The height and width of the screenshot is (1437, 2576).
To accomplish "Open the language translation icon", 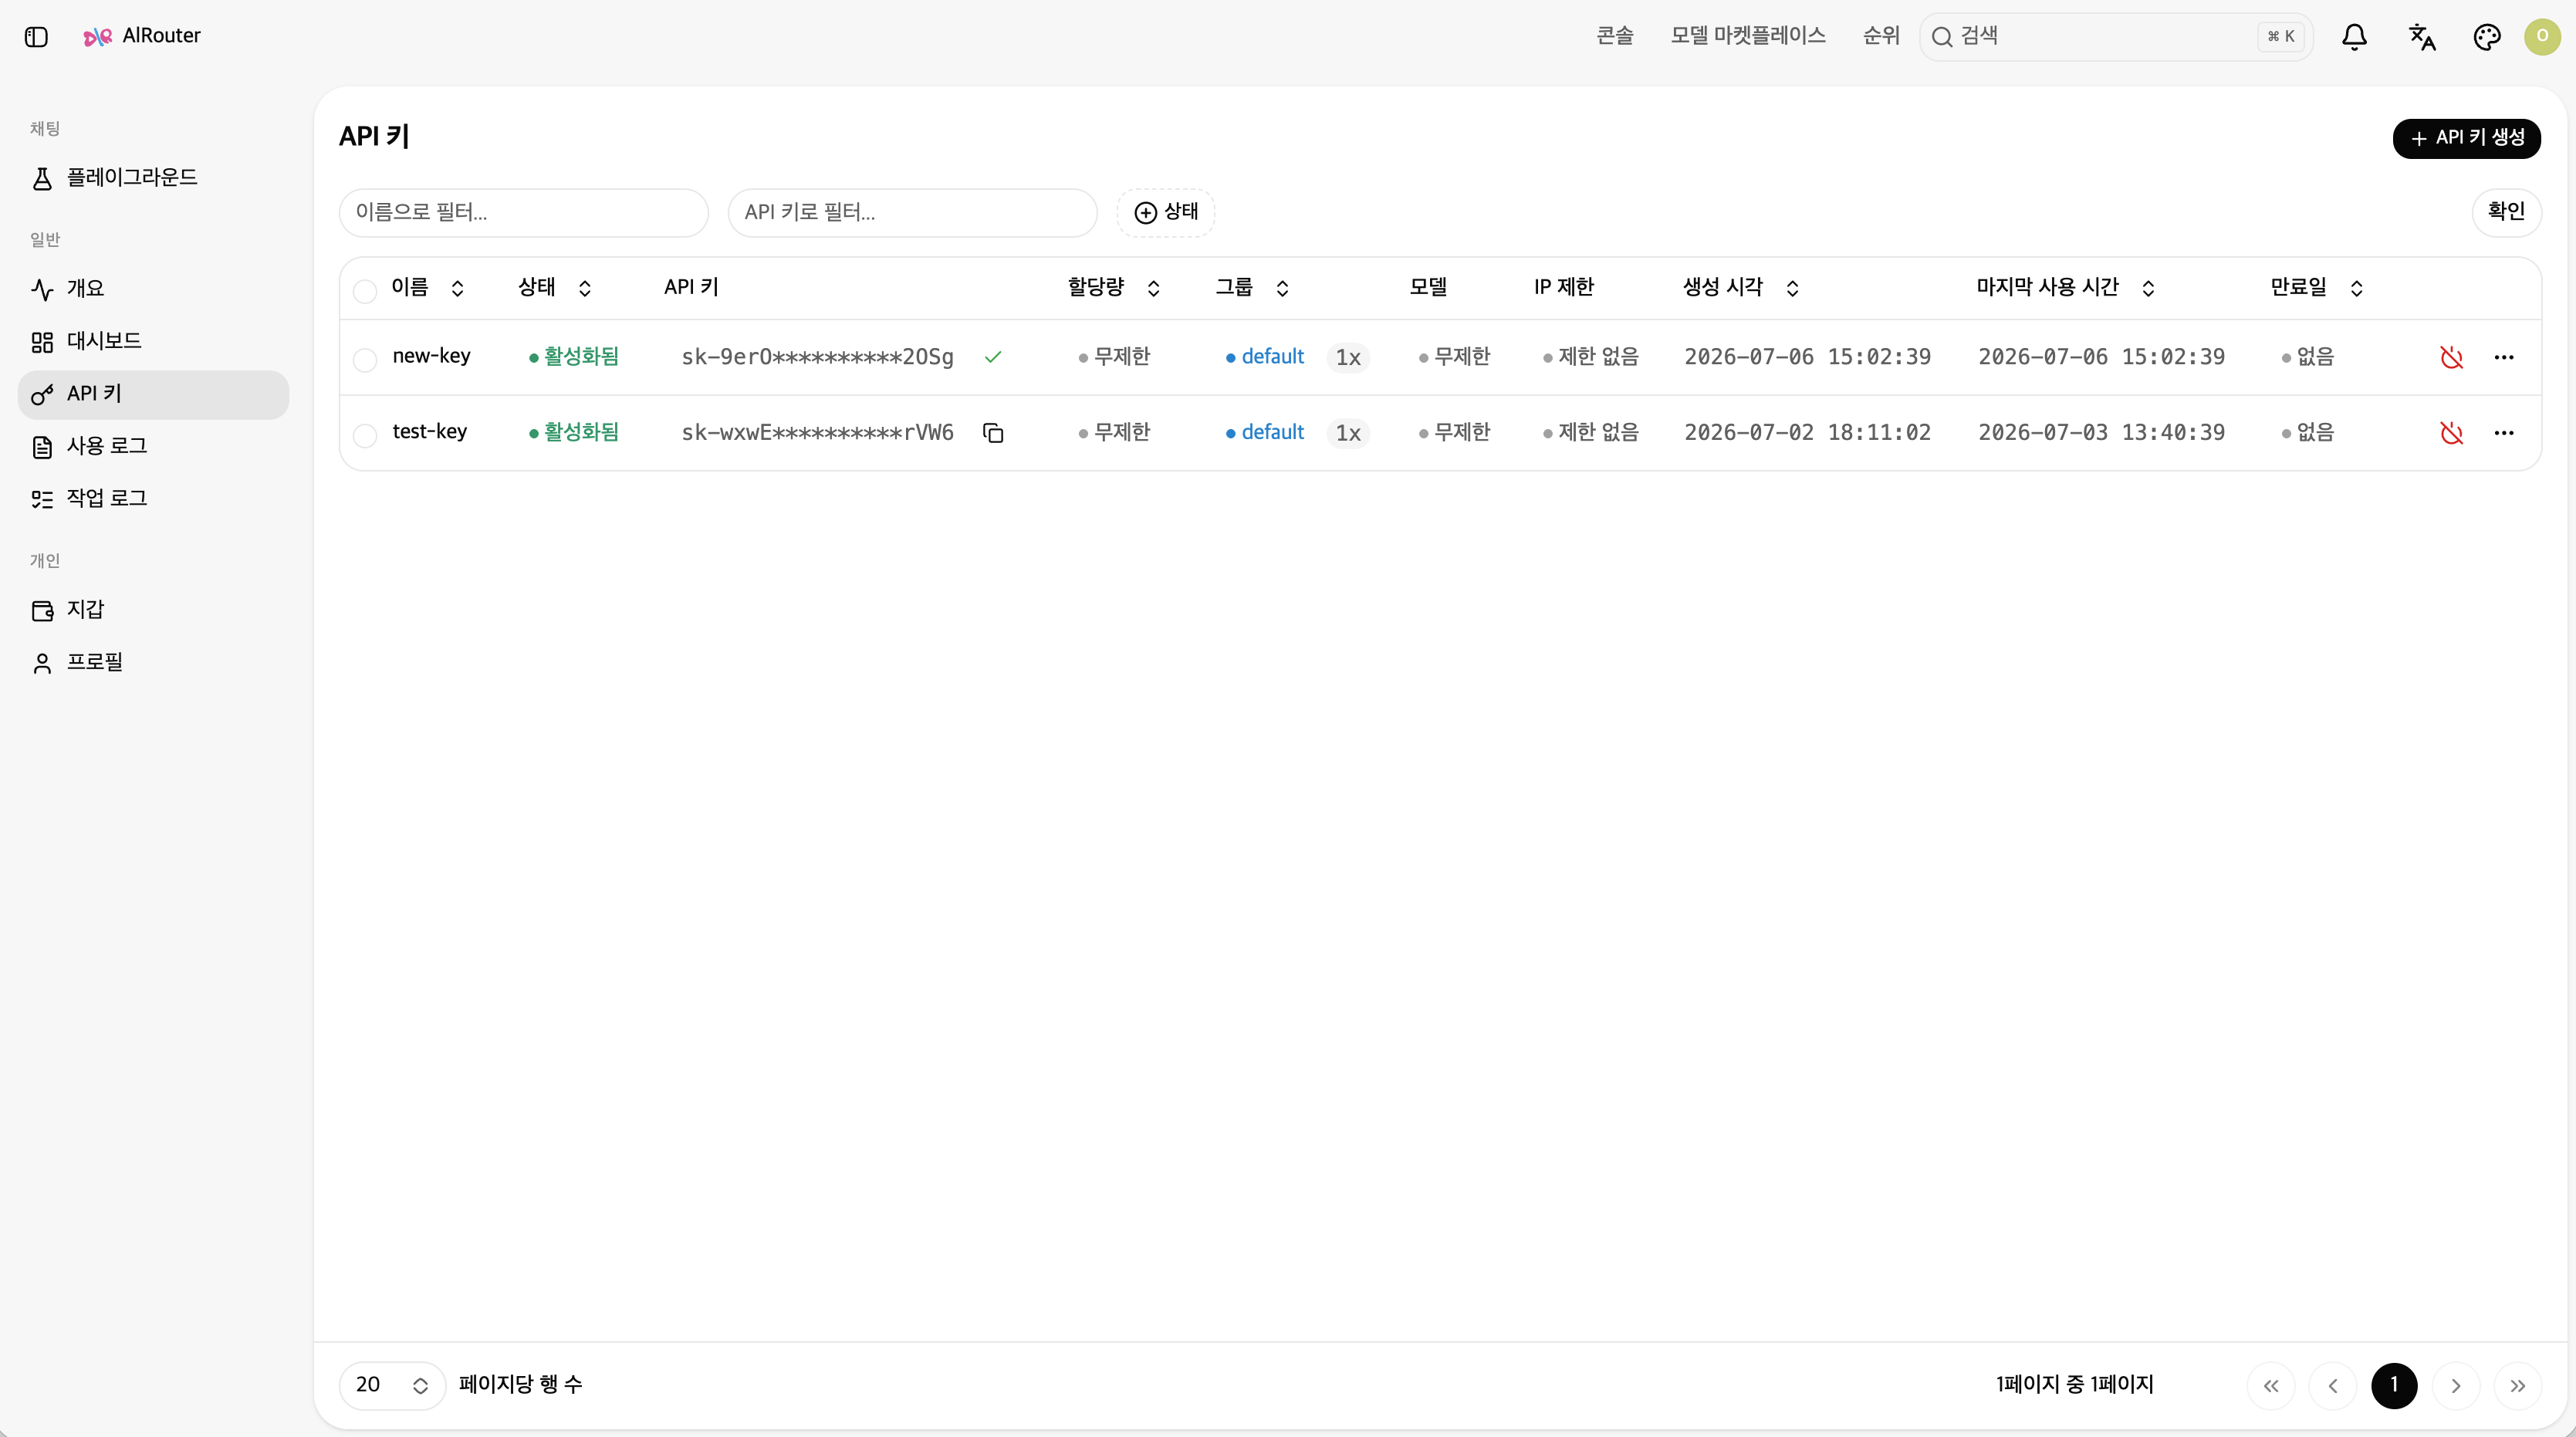I will 2421,37.
